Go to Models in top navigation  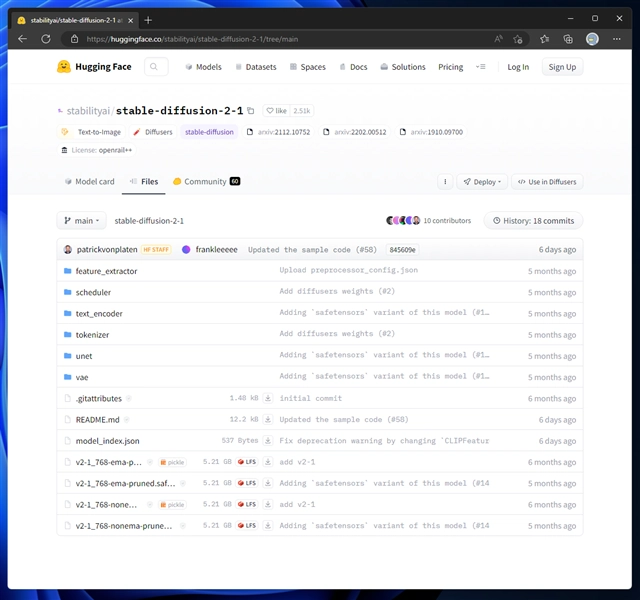tap(203, 67)
